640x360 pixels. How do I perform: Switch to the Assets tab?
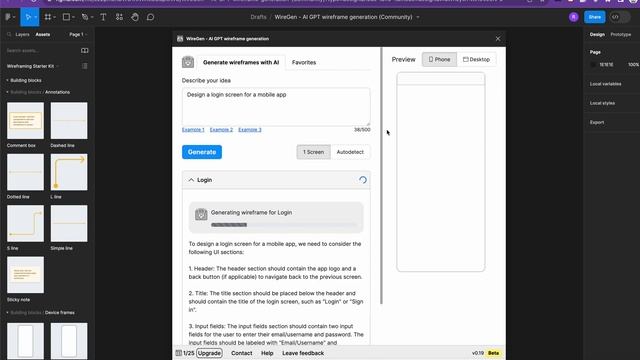[x=42, y=35]
